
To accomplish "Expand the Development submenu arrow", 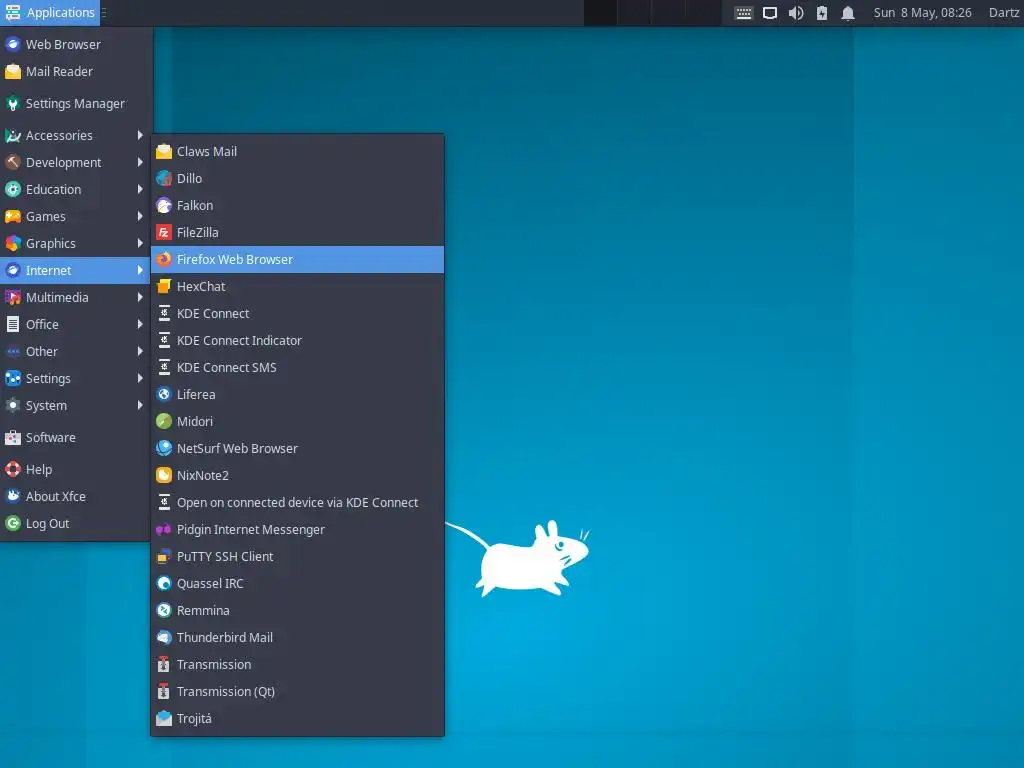I will pyautogui.click(x=140, y=162).
